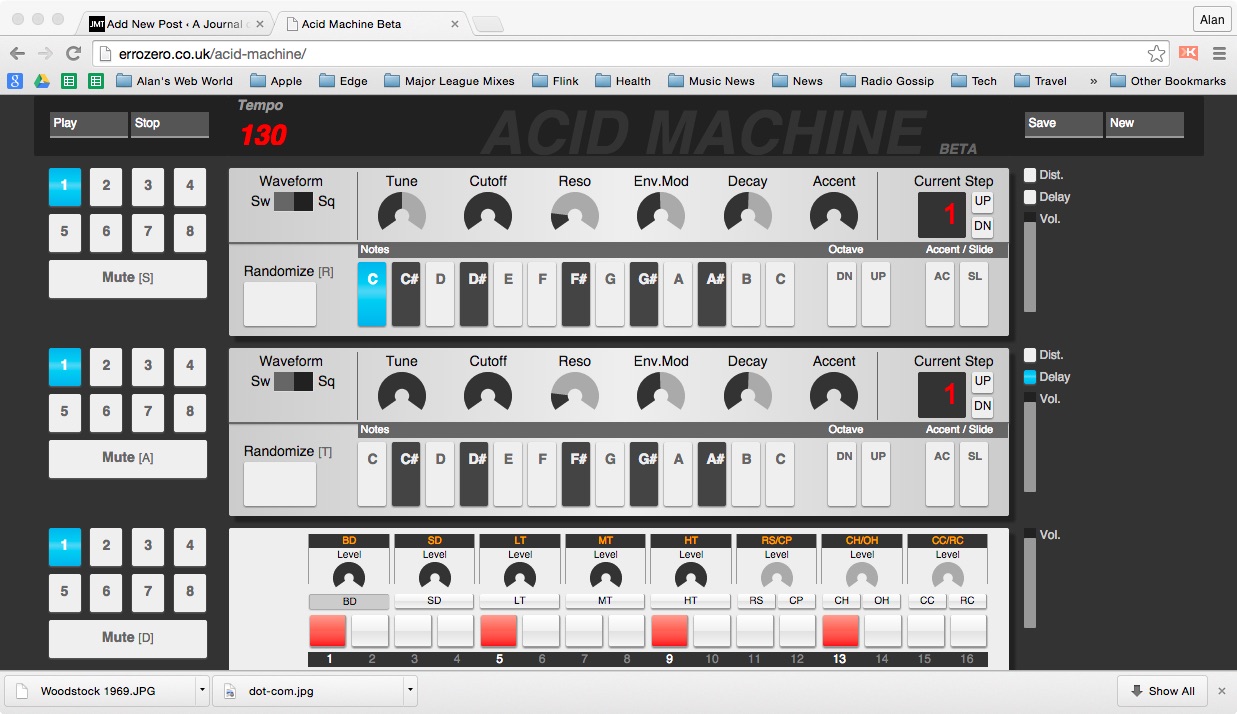Image resolution: width=1237 pixels, height=714 pixels.
Task: Click the second synth's Decay knob
Action: [747, 393]
